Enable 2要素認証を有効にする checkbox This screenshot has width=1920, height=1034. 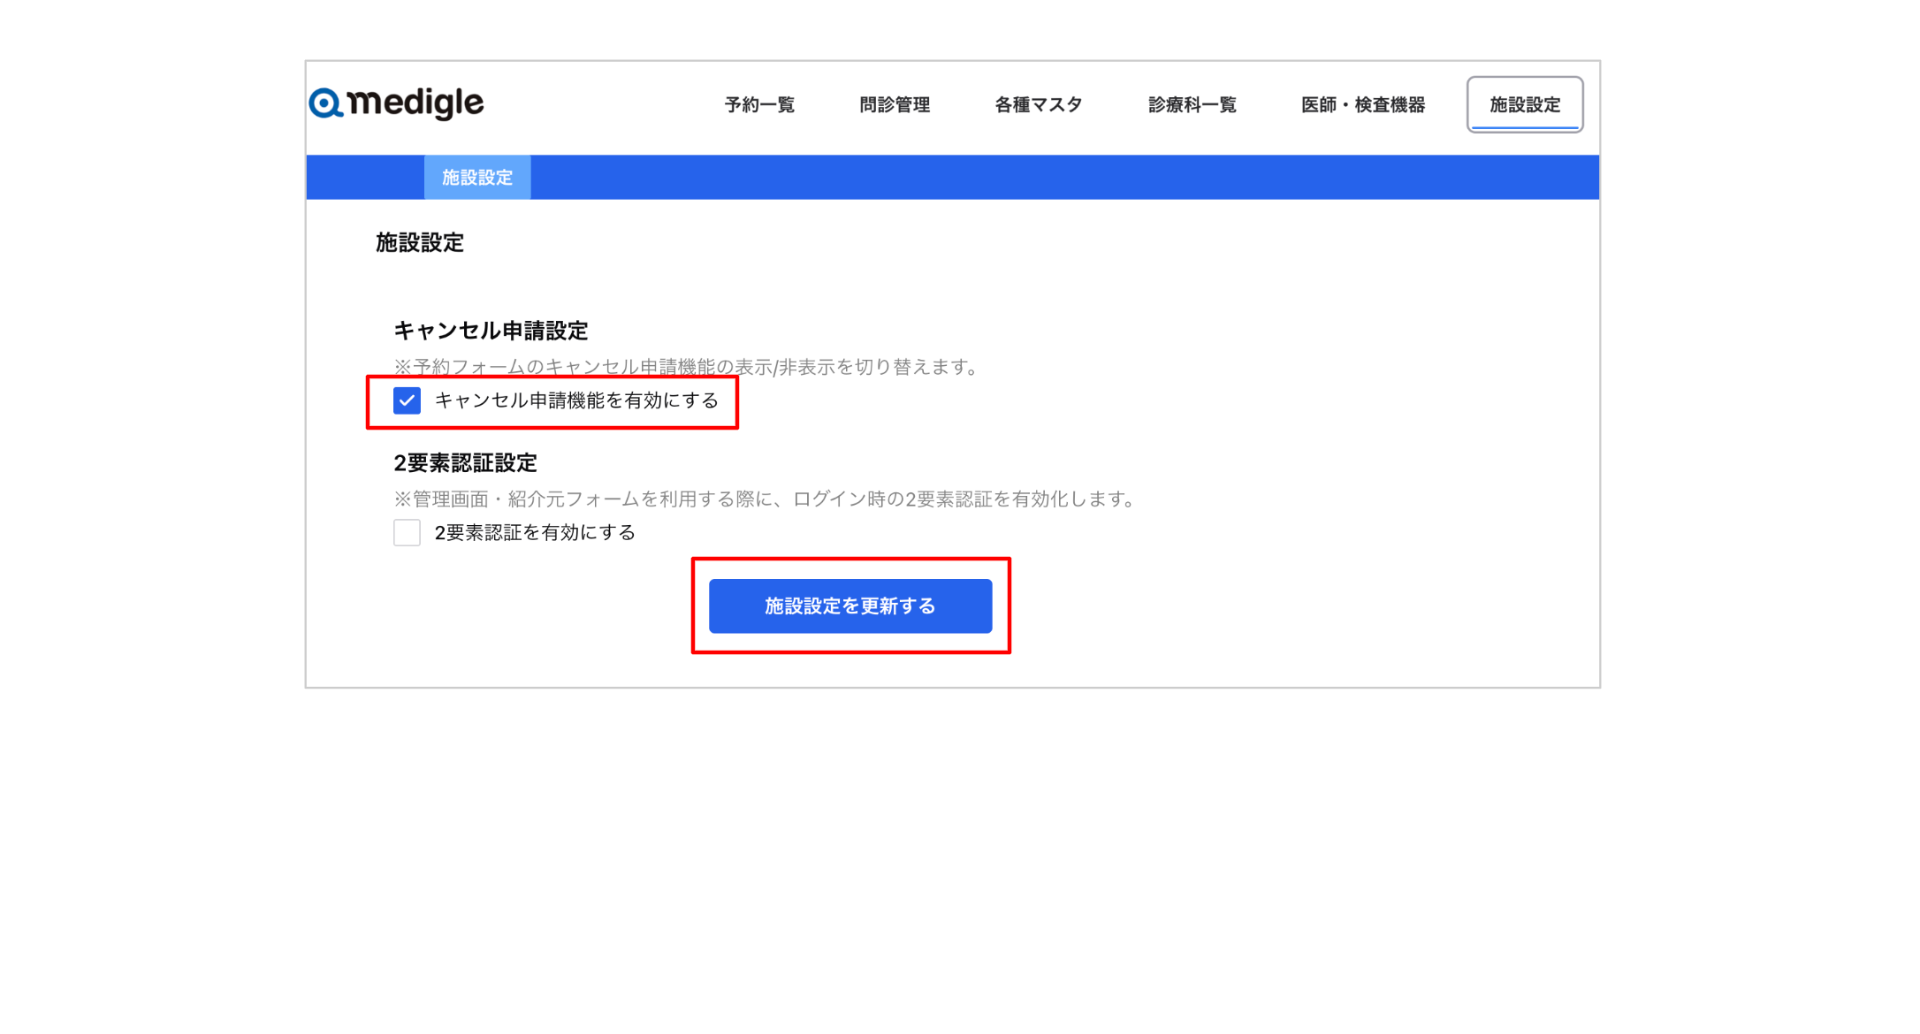pos(406,532)
